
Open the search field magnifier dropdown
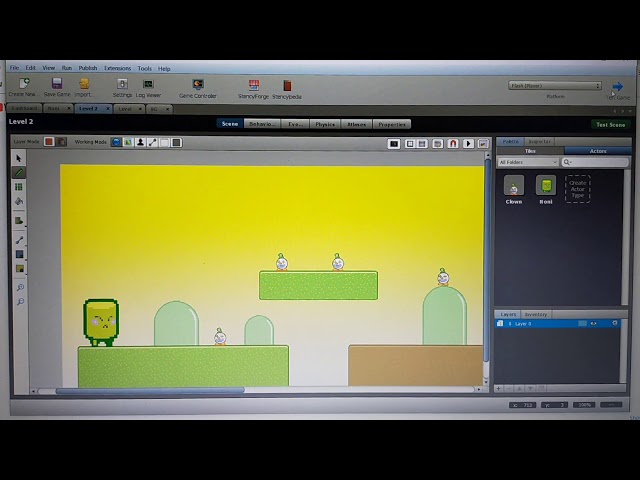click(x=567, y=162)
